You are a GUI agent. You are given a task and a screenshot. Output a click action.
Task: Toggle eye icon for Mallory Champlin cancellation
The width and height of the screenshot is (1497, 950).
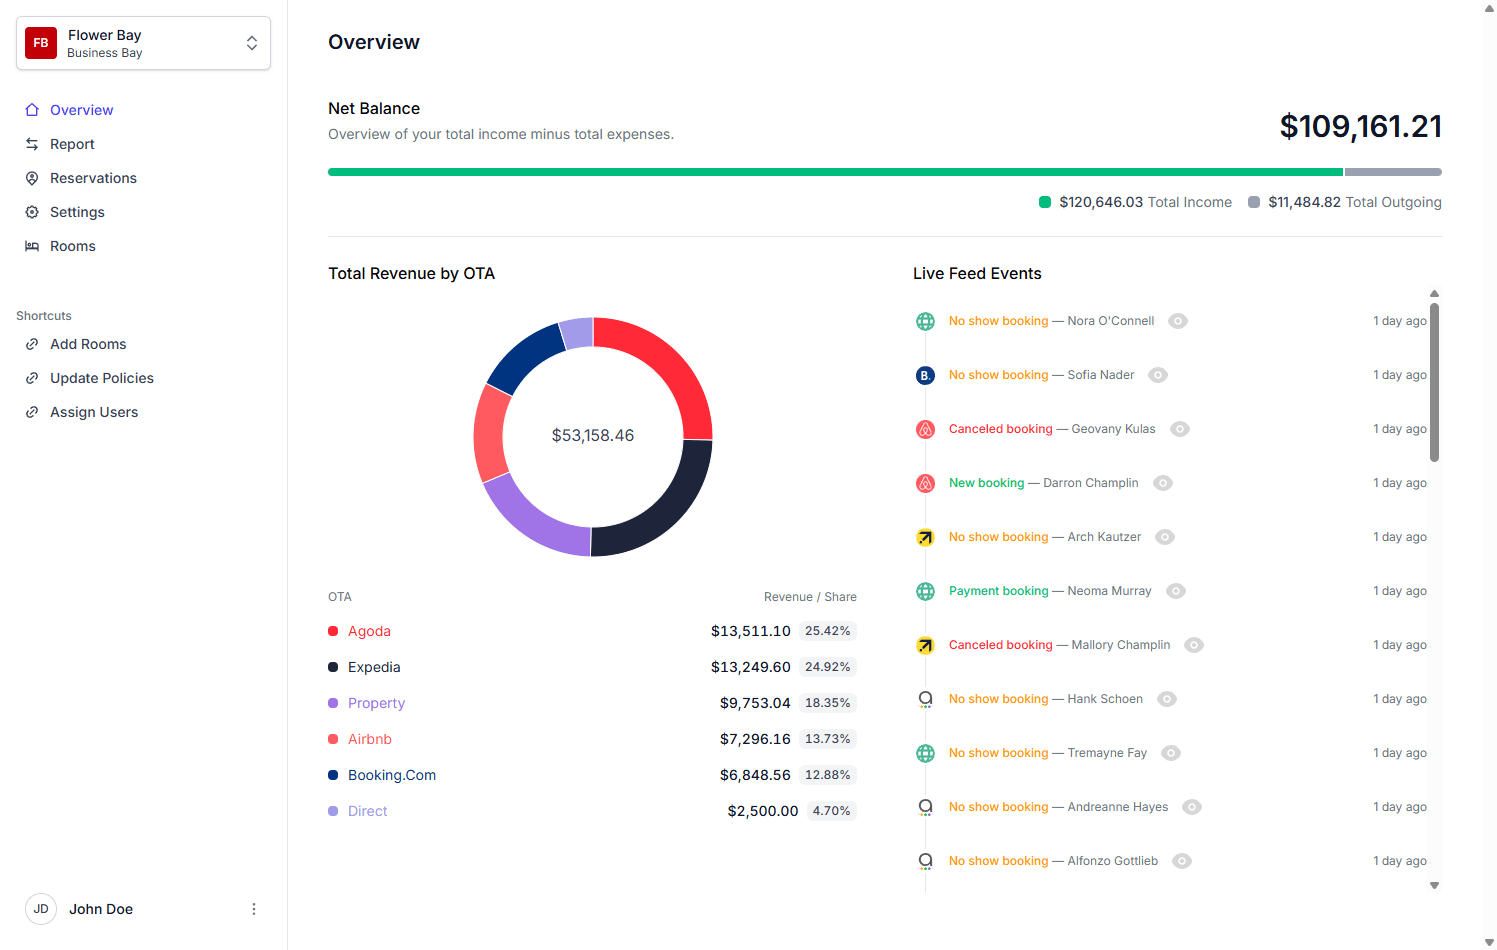coord(1194,645)
